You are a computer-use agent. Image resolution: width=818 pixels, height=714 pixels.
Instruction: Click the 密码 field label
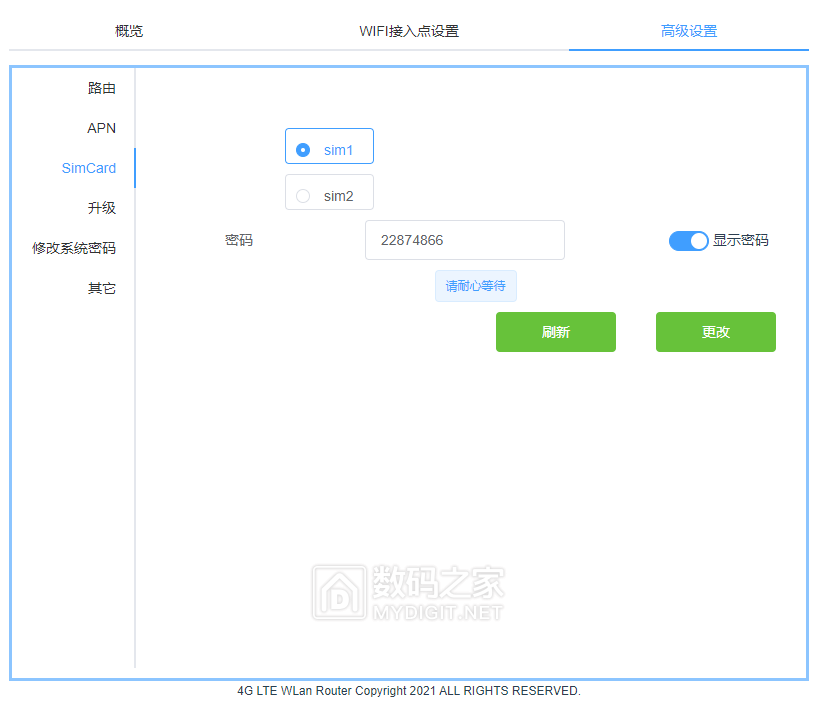coord(239,240)
